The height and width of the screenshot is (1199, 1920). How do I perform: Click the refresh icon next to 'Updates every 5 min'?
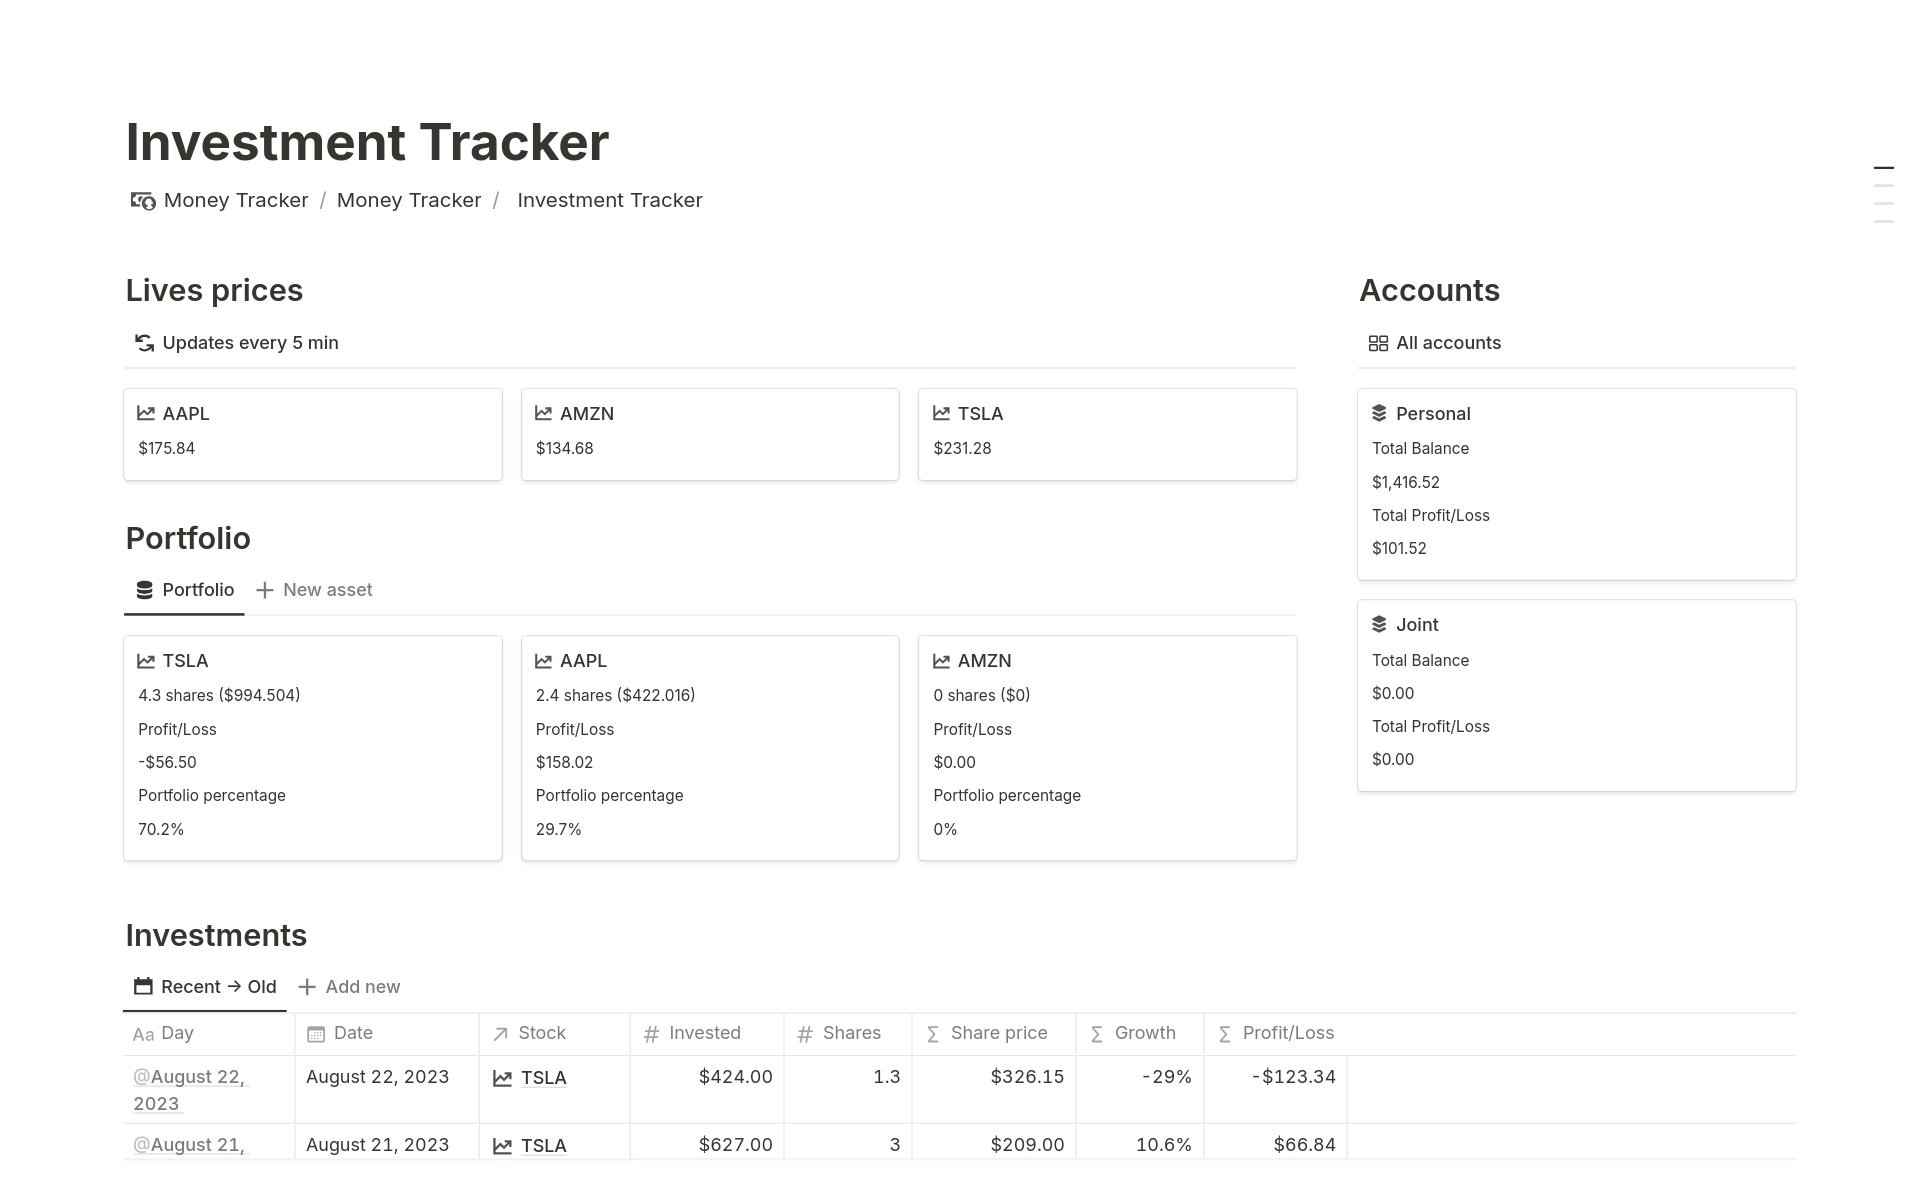pos(144,342)
